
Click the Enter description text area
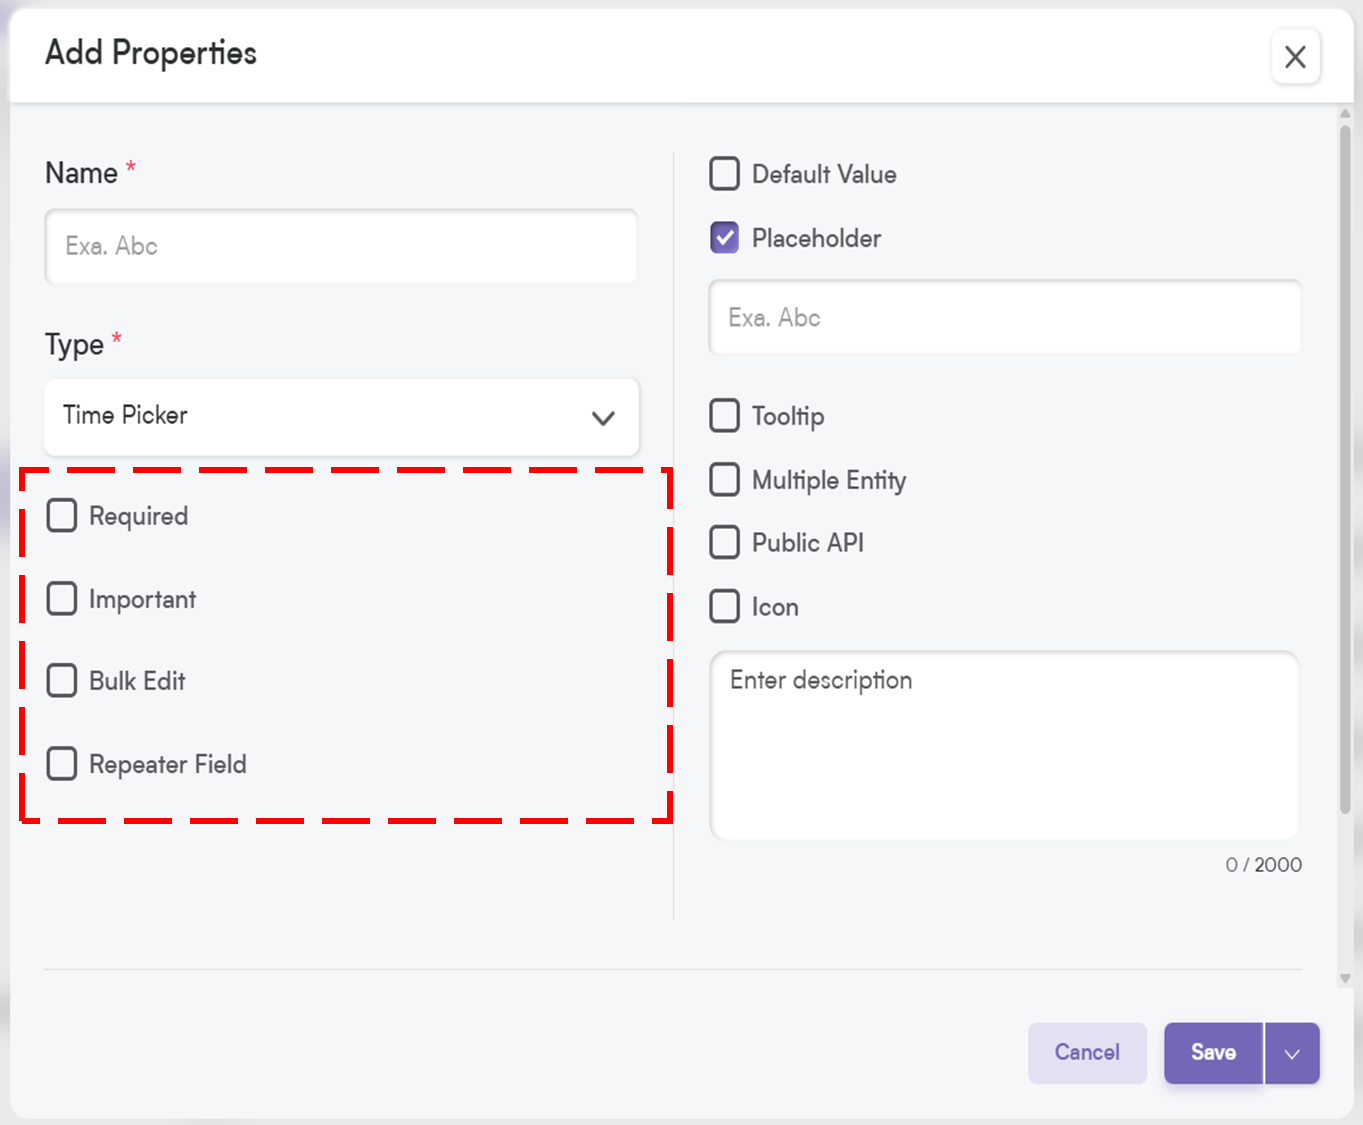coord(1005,745)
